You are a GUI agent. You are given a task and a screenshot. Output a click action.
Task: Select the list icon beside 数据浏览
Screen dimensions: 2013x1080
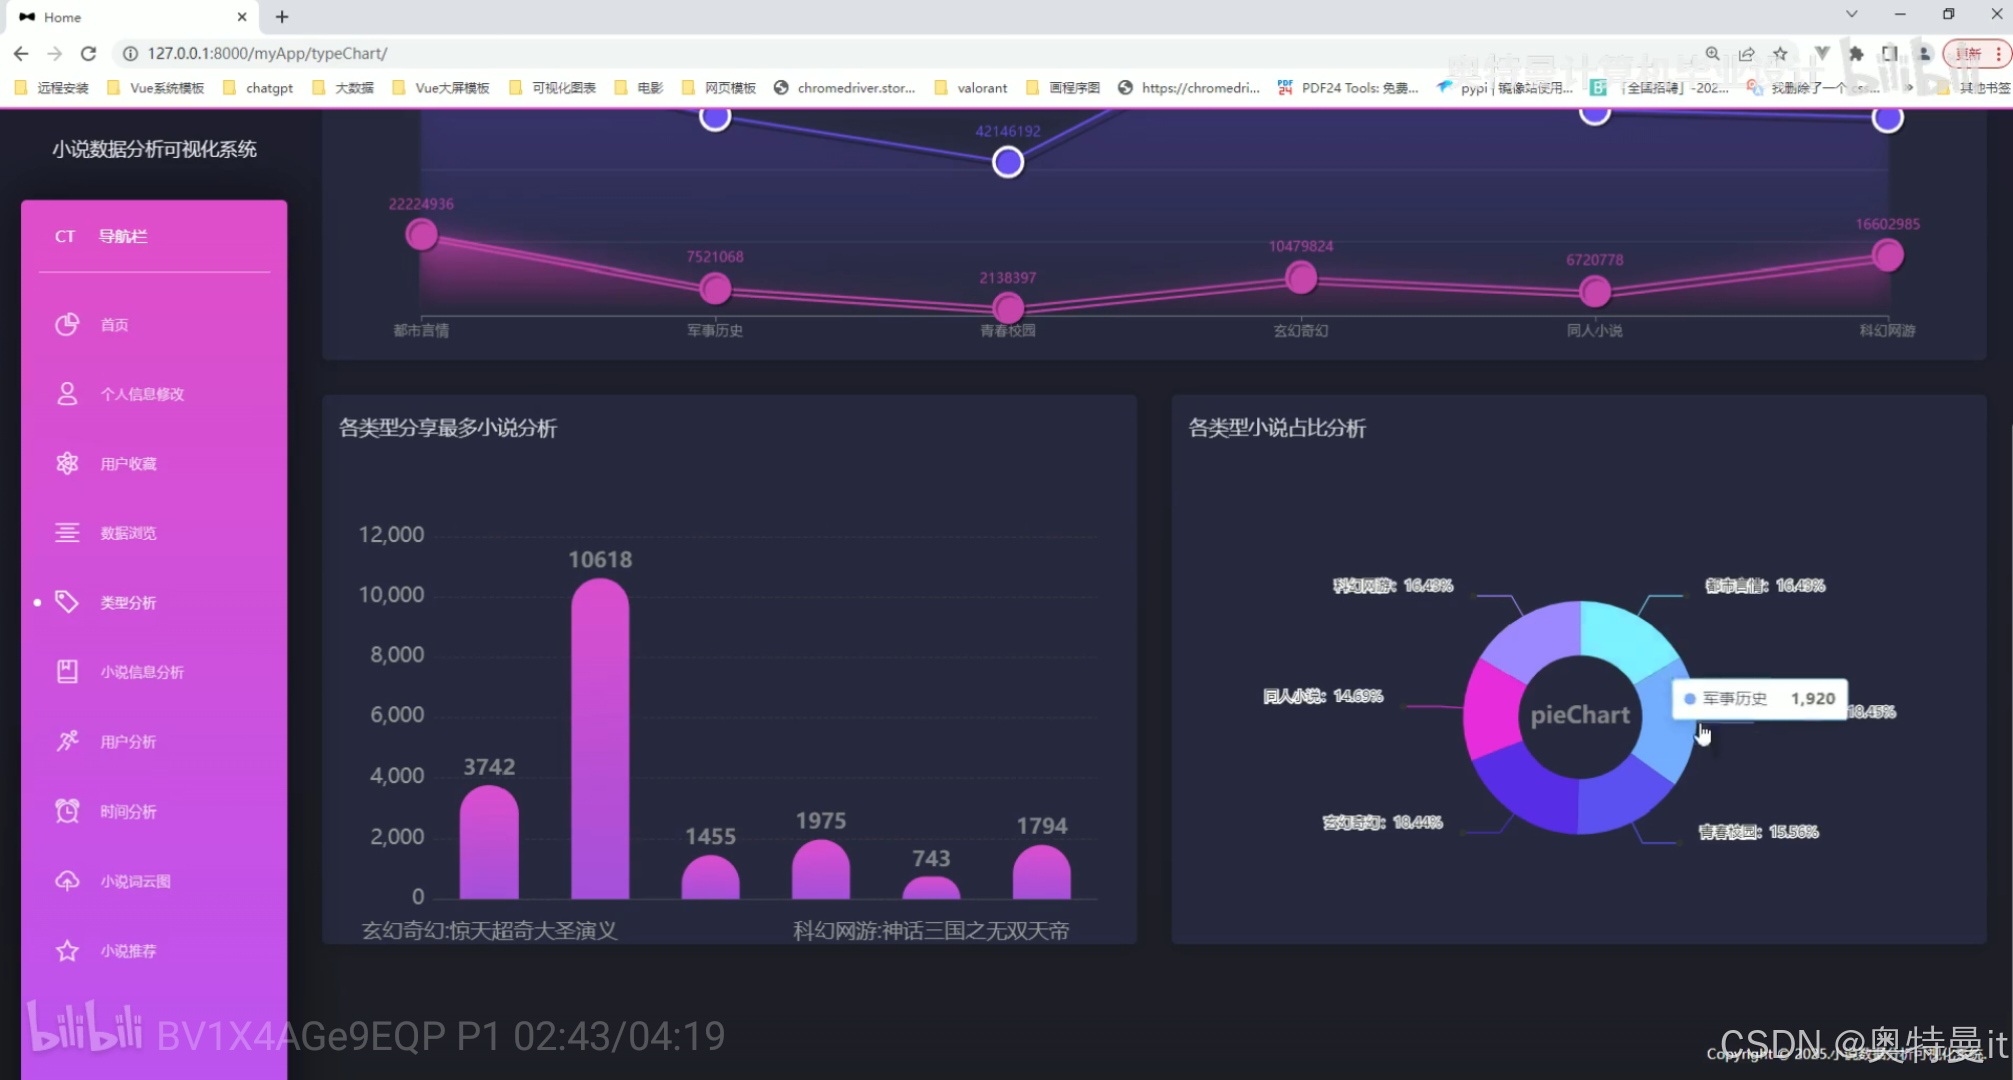pyautogui.click(x=67, y=532)
